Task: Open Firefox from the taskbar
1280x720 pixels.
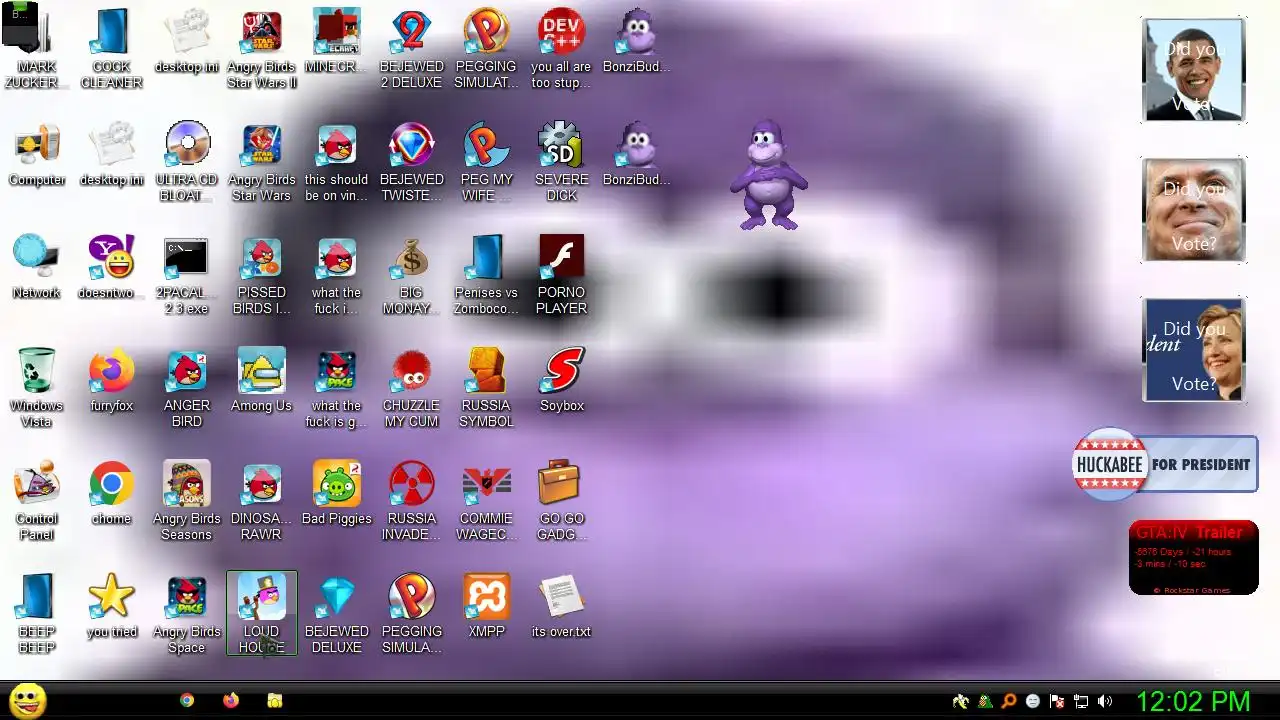Action: coord(231,701)
